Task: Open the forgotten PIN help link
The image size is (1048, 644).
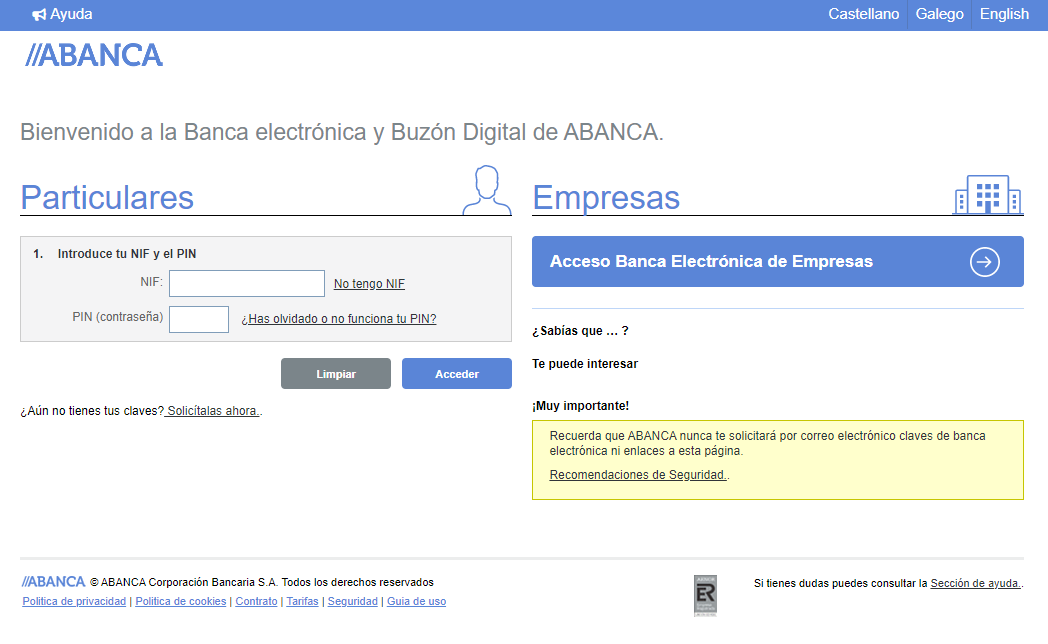Action: click(339, 319)
